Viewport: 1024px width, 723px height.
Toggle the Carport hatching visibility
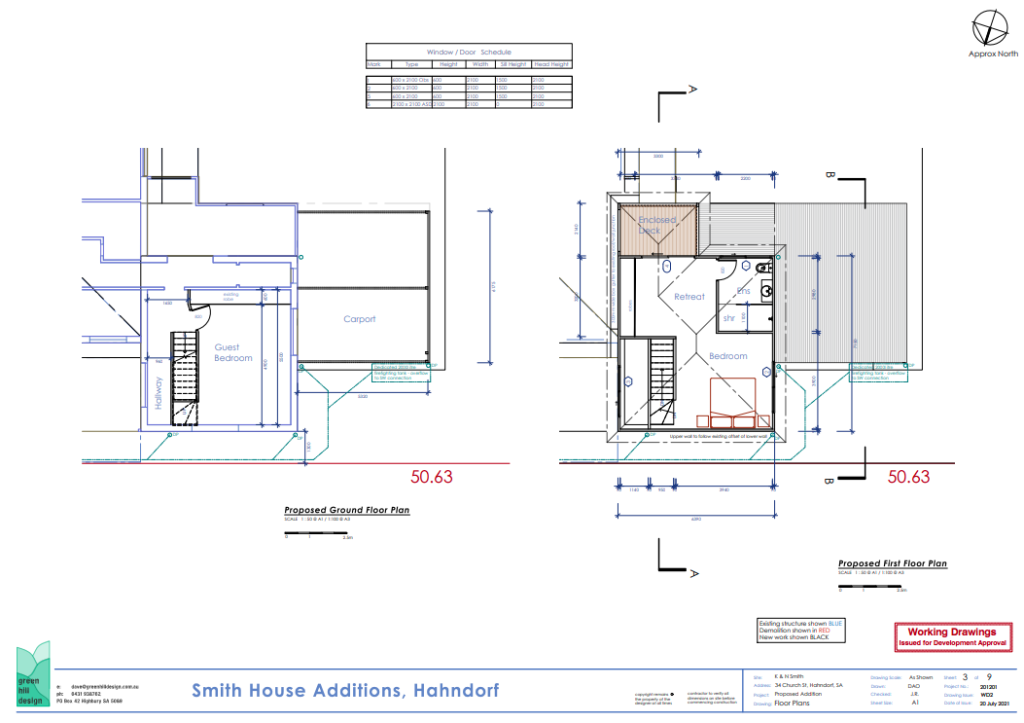360,320
